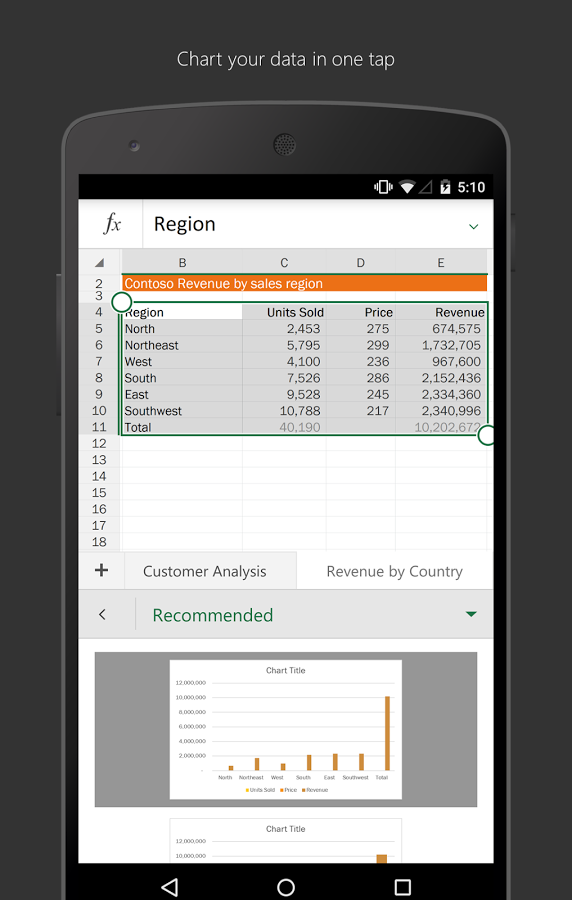
Task: Select column D header
Action: [360, 263]
